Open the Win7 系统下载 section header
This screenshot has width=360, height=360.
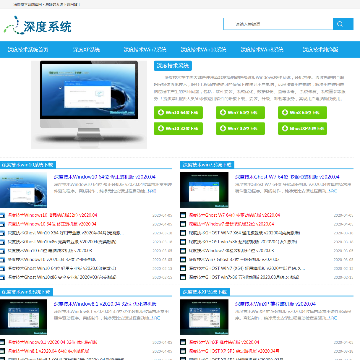click(x=207, y=165)
